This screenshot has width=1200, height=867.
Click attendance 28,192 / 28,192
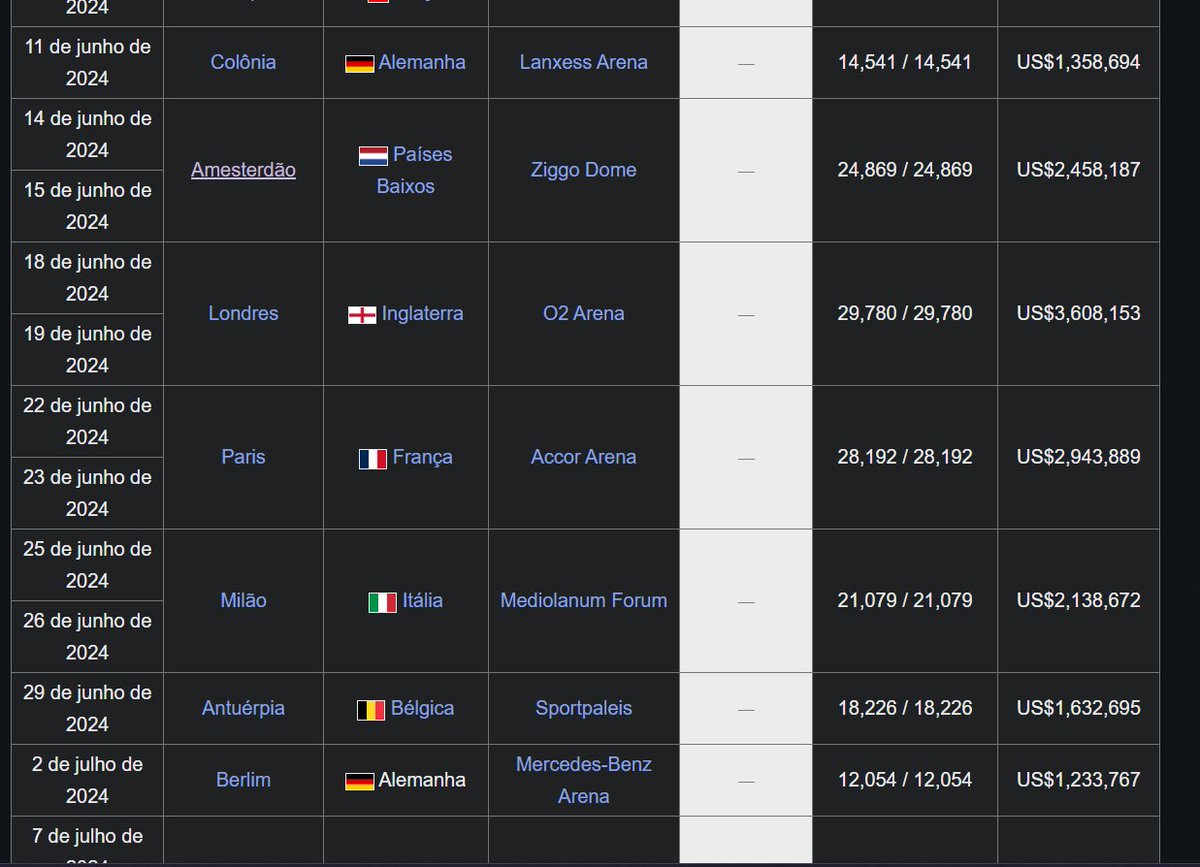(x=905, y=457)
